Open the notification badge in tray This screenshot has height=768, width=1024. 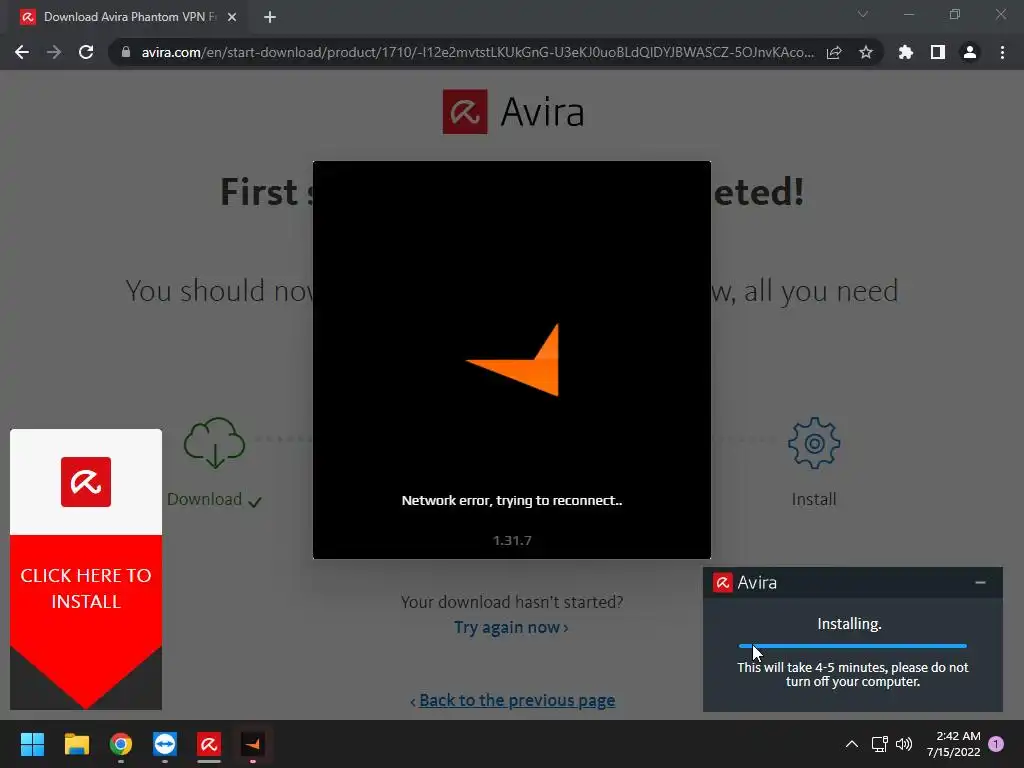(x=996, y=744)
